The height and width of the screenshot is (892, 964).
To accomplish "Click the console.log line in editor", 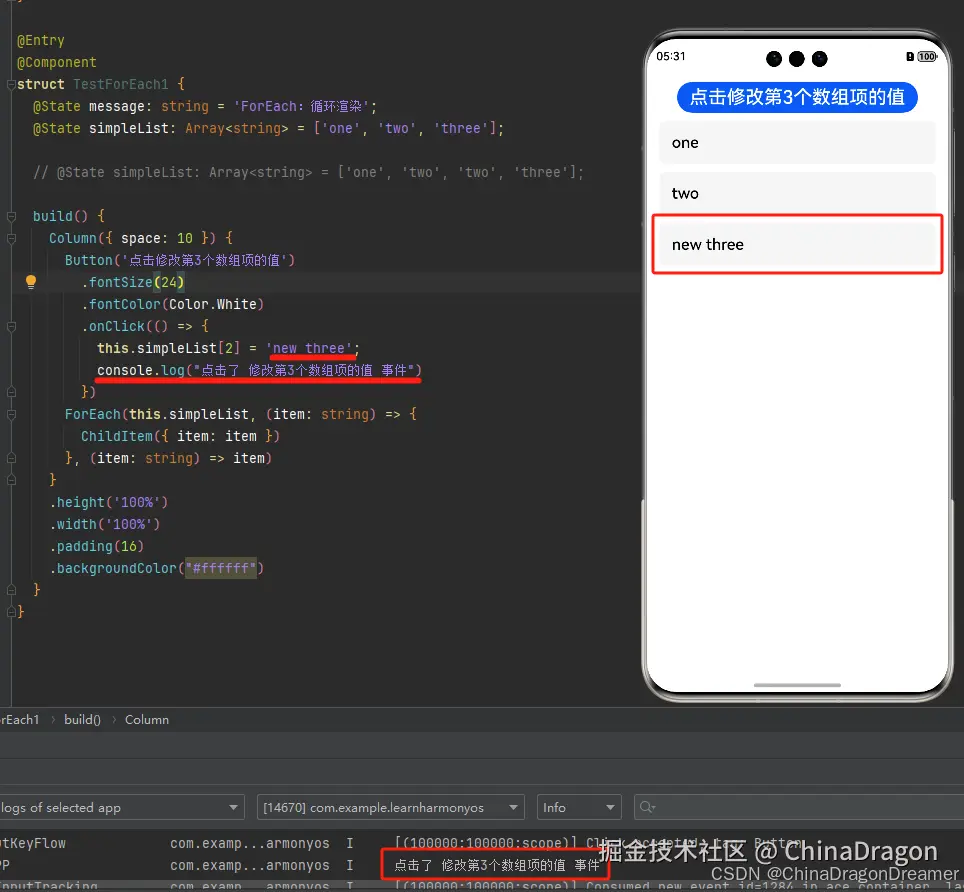I will point(259,370).
